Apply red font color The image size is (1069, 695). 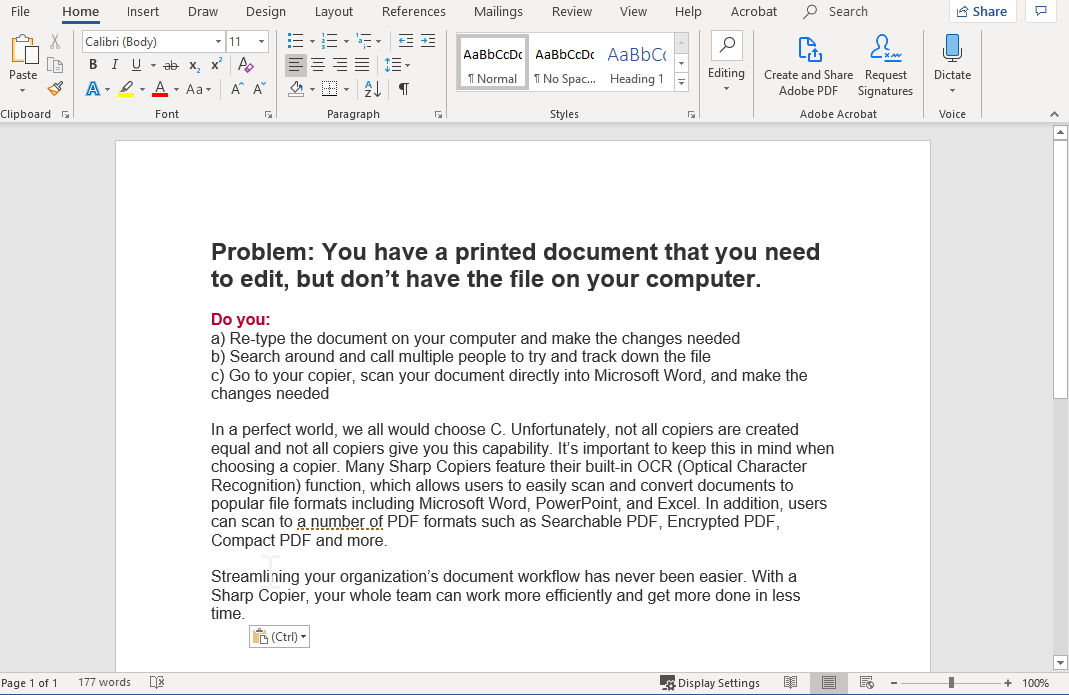[x=160, y=89]
